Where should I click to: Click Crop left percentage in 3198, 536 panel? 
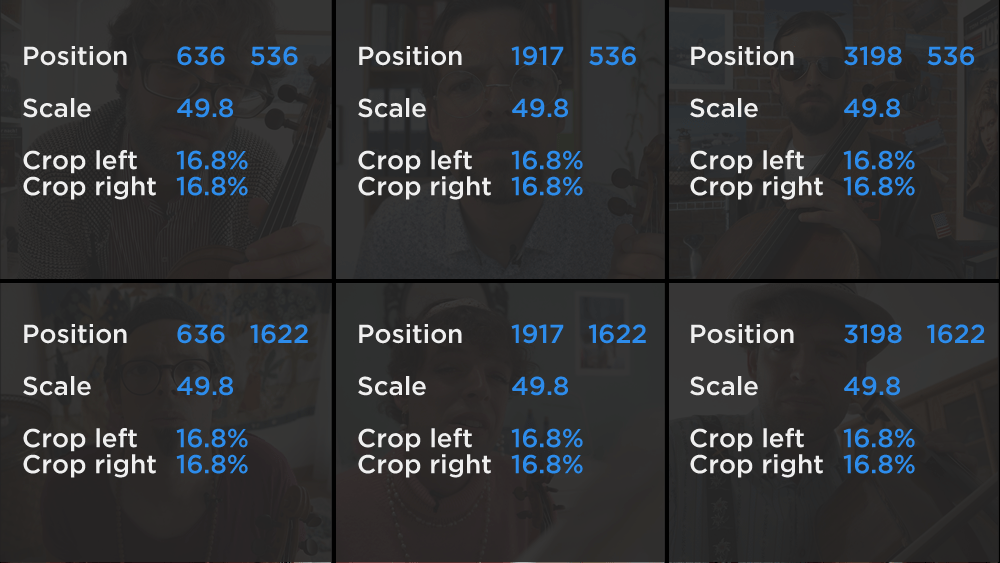tap(879, 161)
